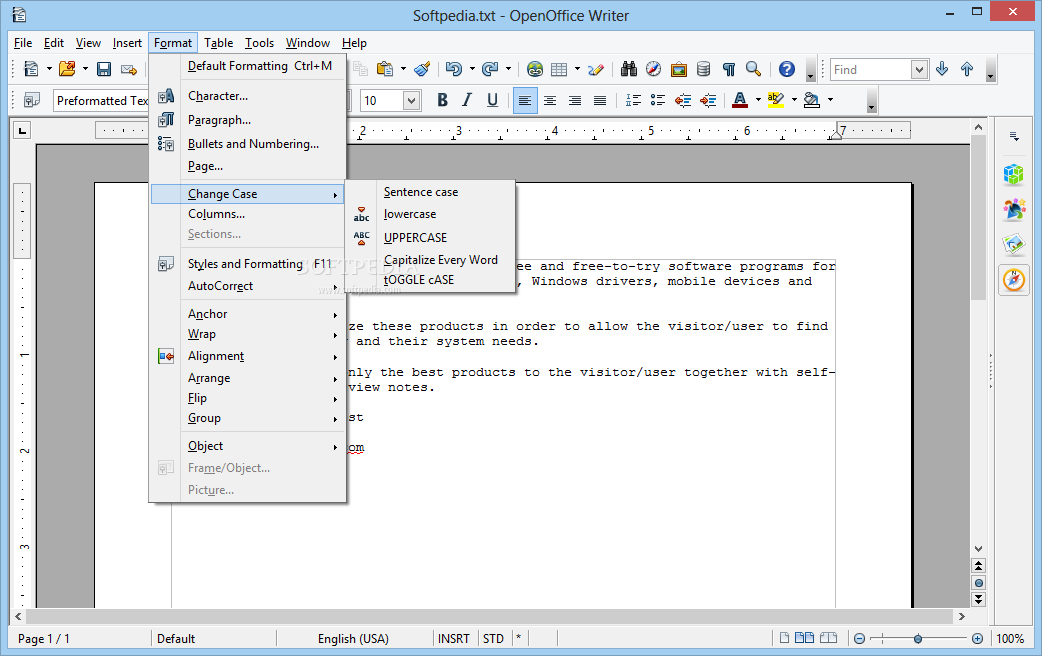The image size is (1042, 656).
Task: Click the Data Sources cylinder icon
Action: click(x=704, y=69)
